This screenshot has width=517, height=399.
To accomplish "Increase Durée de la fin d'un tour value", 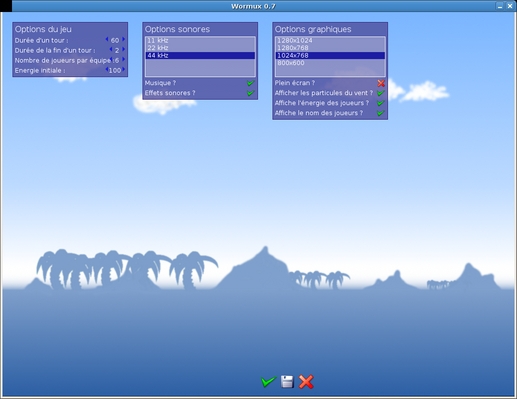I will (124, 49).
